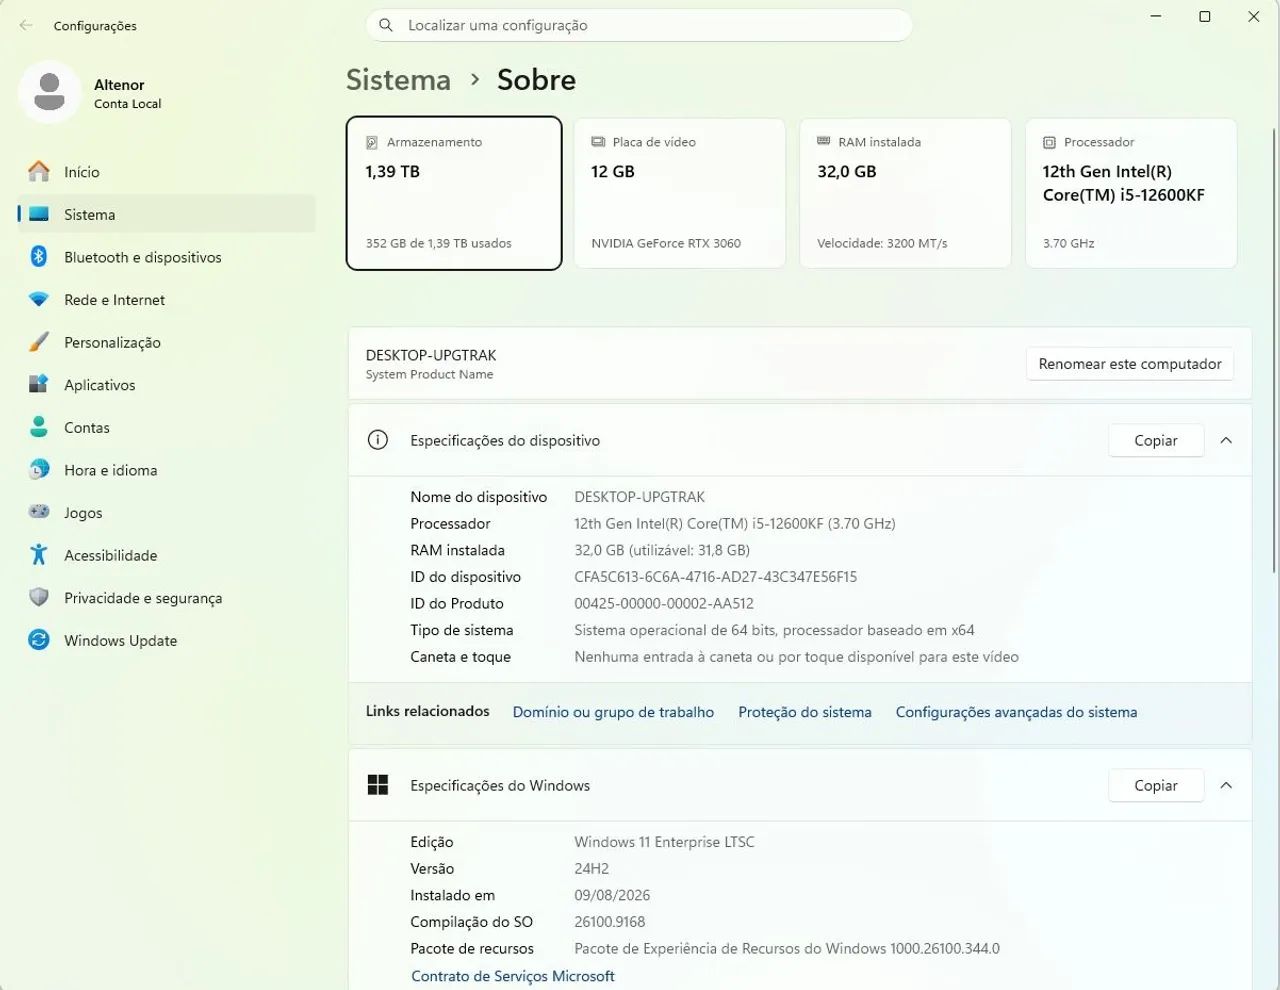Screen dimensions: 1280x990
Task: Open the Armazenamento 1,39 TB card
Action: click(x=454, y=193)
